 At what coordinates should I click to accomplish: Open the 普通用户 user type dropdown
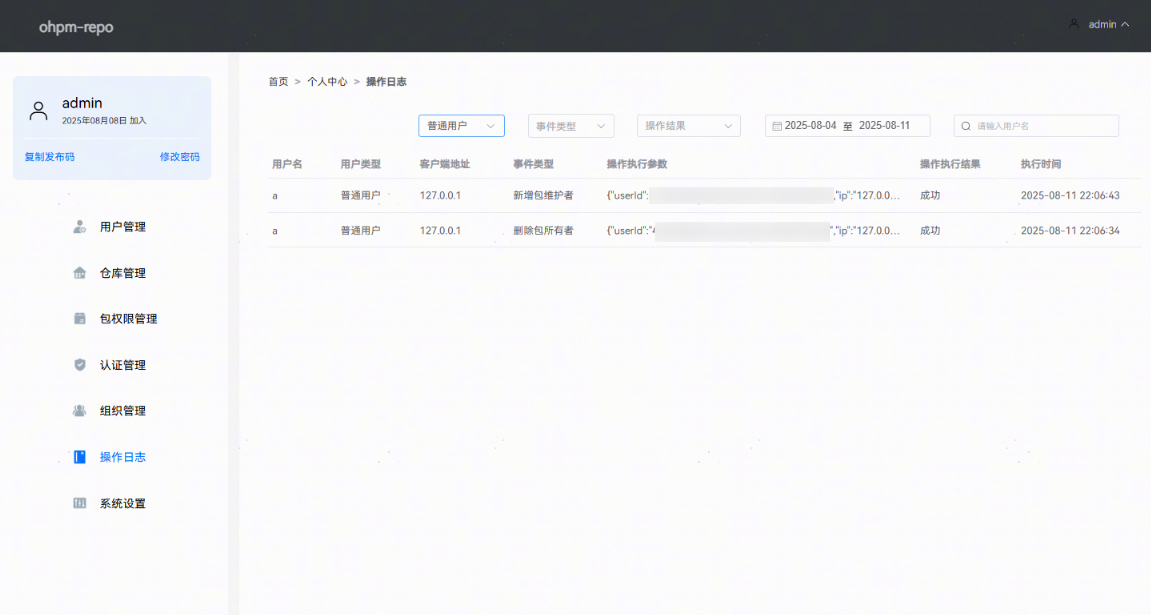point(461,126)
